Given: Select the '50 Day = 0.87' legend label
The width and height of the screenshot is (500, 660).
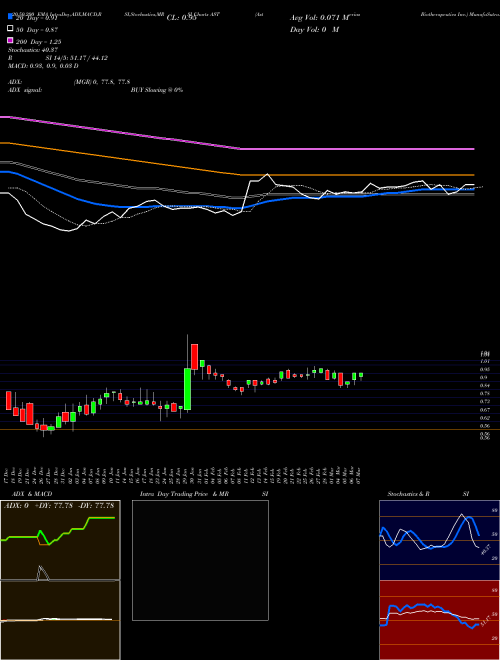Looking at the screenshot, I should 37,30.
